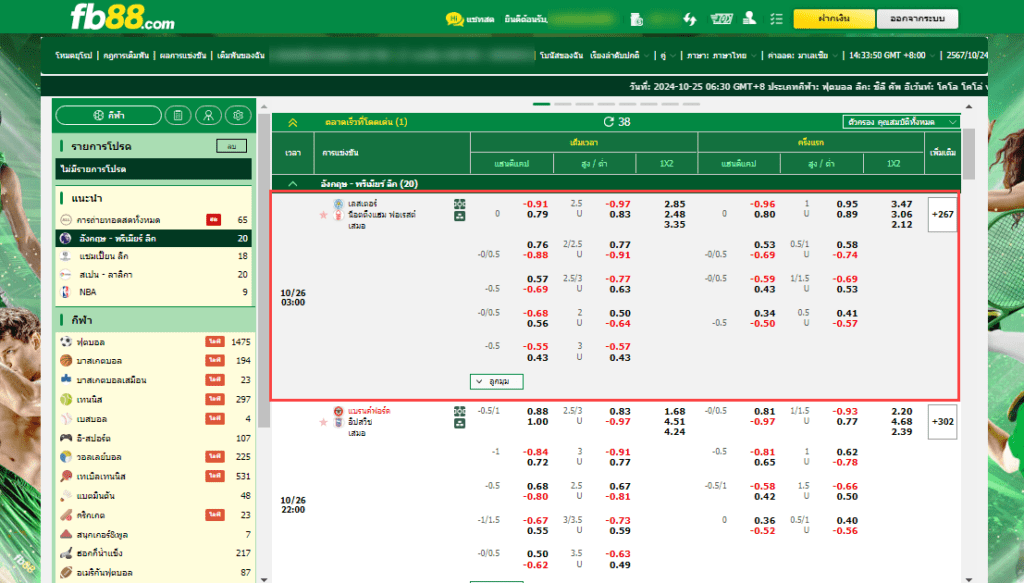Click the Leicester team crest icon
The image size is (1024, 583).
pyautogui.click(x=338, y=204)
